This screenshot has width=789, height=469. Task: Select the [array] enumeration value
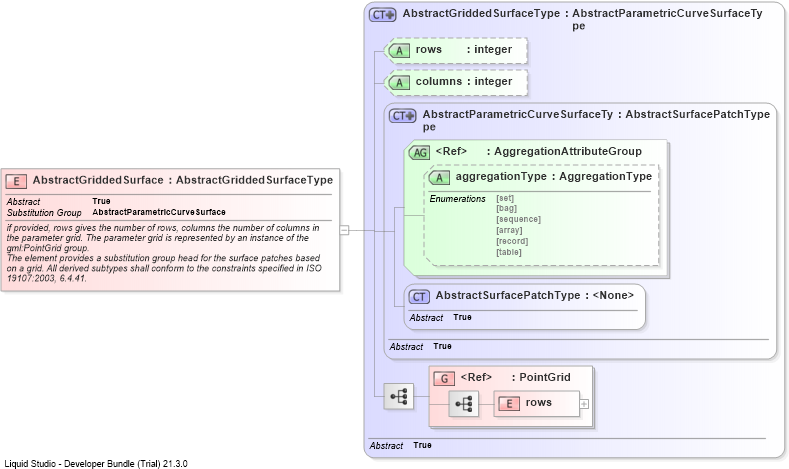[x=509, y=230]
